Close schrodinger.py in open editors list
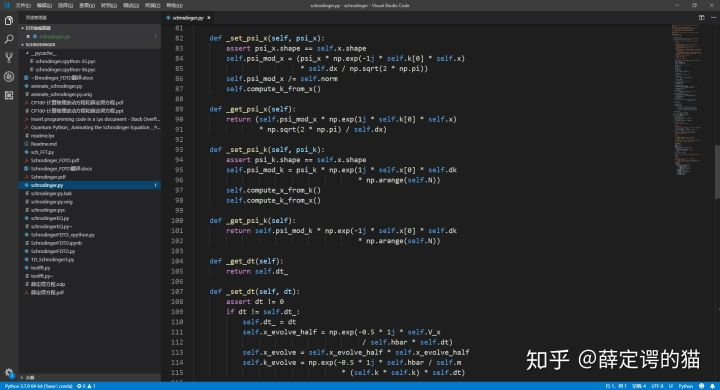Screen dimensions: 720x390 click(28, 36)
